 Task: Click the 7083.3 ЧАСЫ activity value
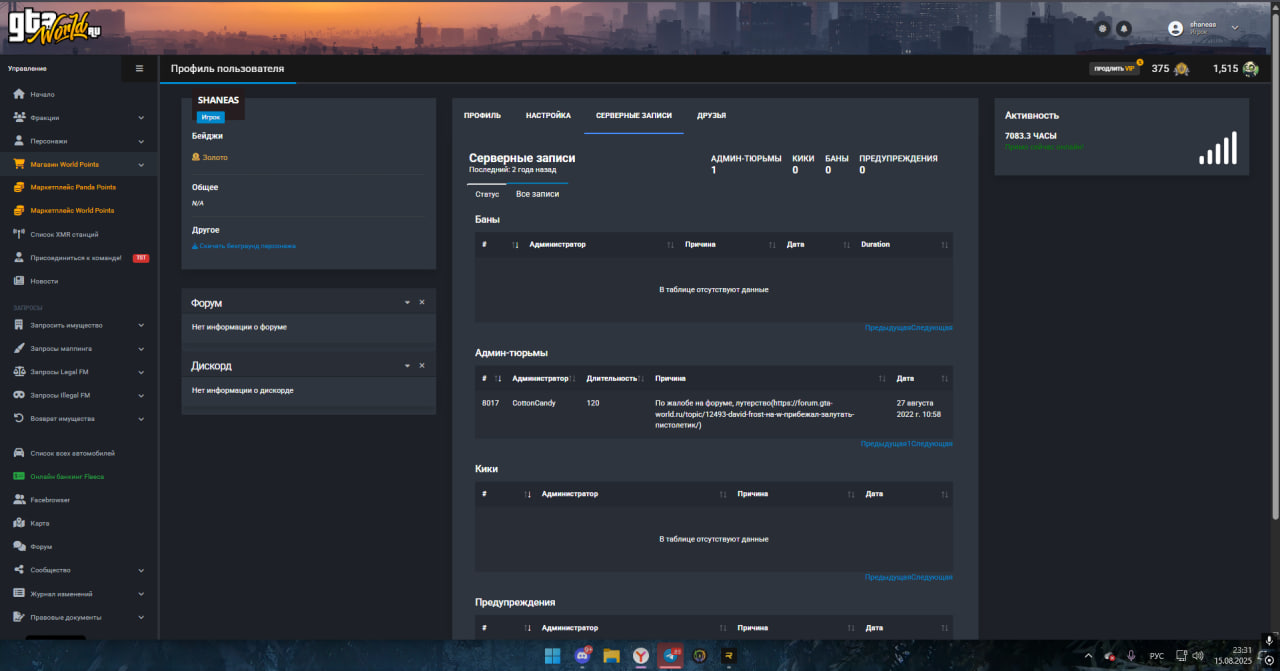tap(1031, 135)
